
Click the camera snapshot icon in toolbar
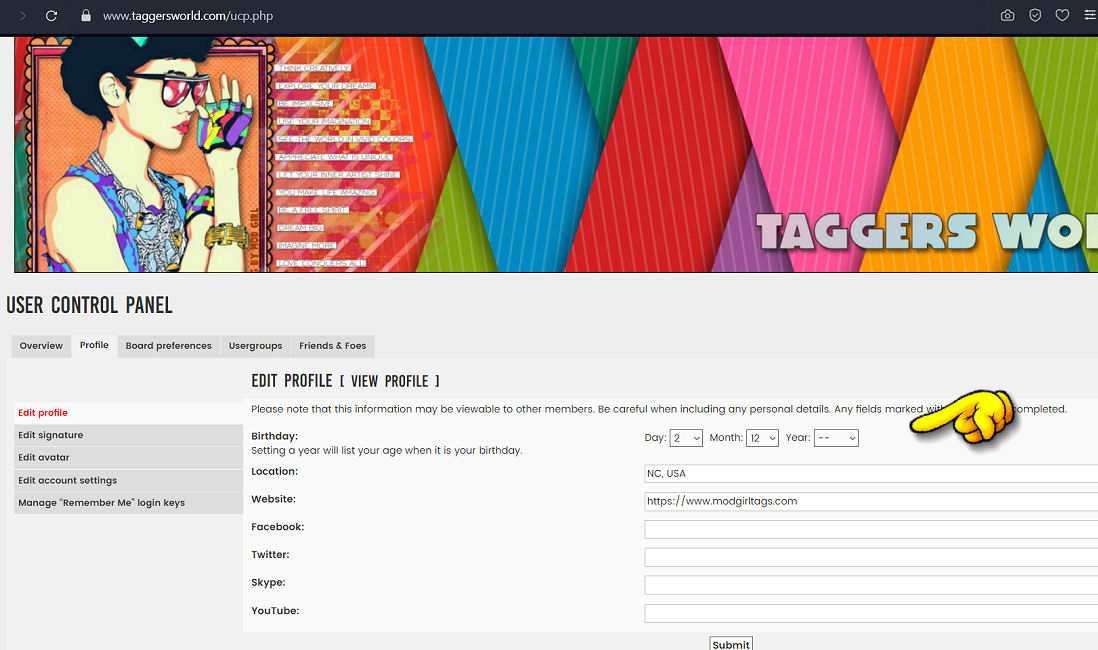1007,15
